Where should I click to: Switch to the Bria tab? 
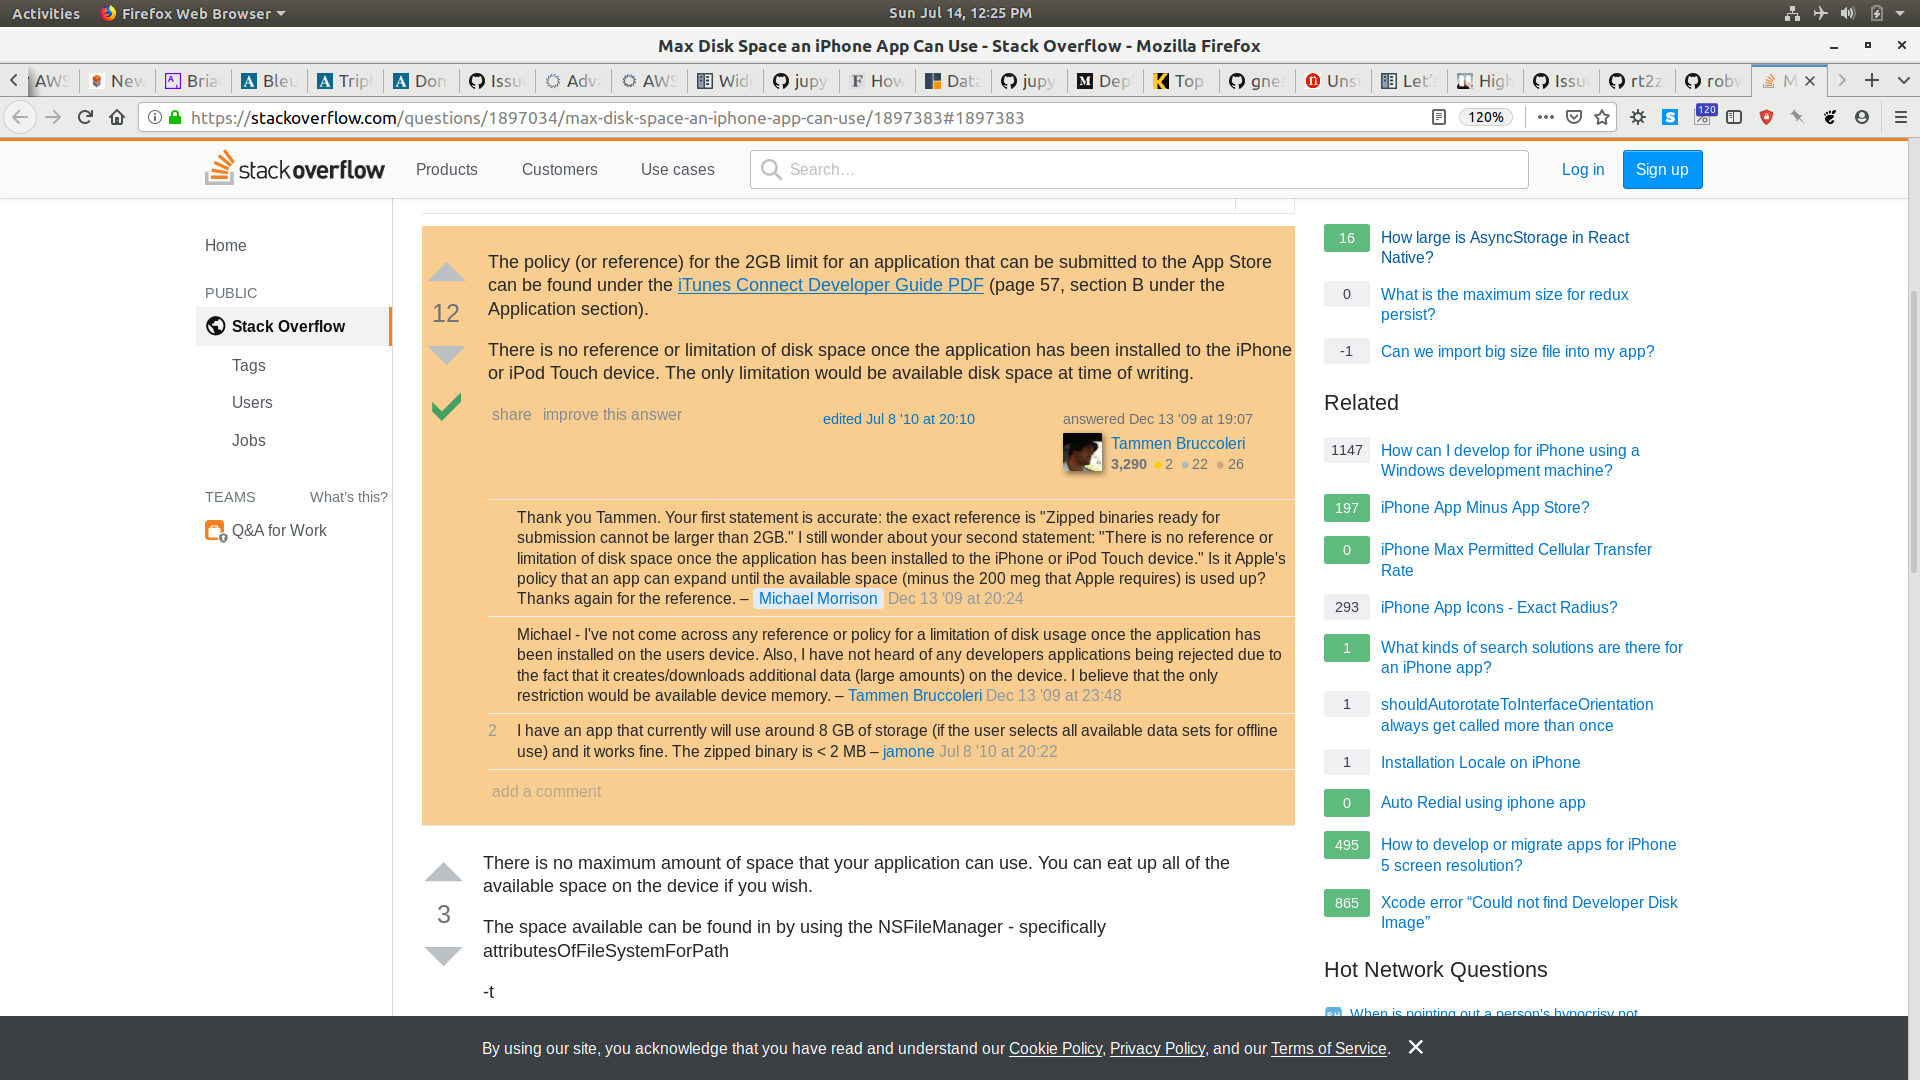point(193,81)
